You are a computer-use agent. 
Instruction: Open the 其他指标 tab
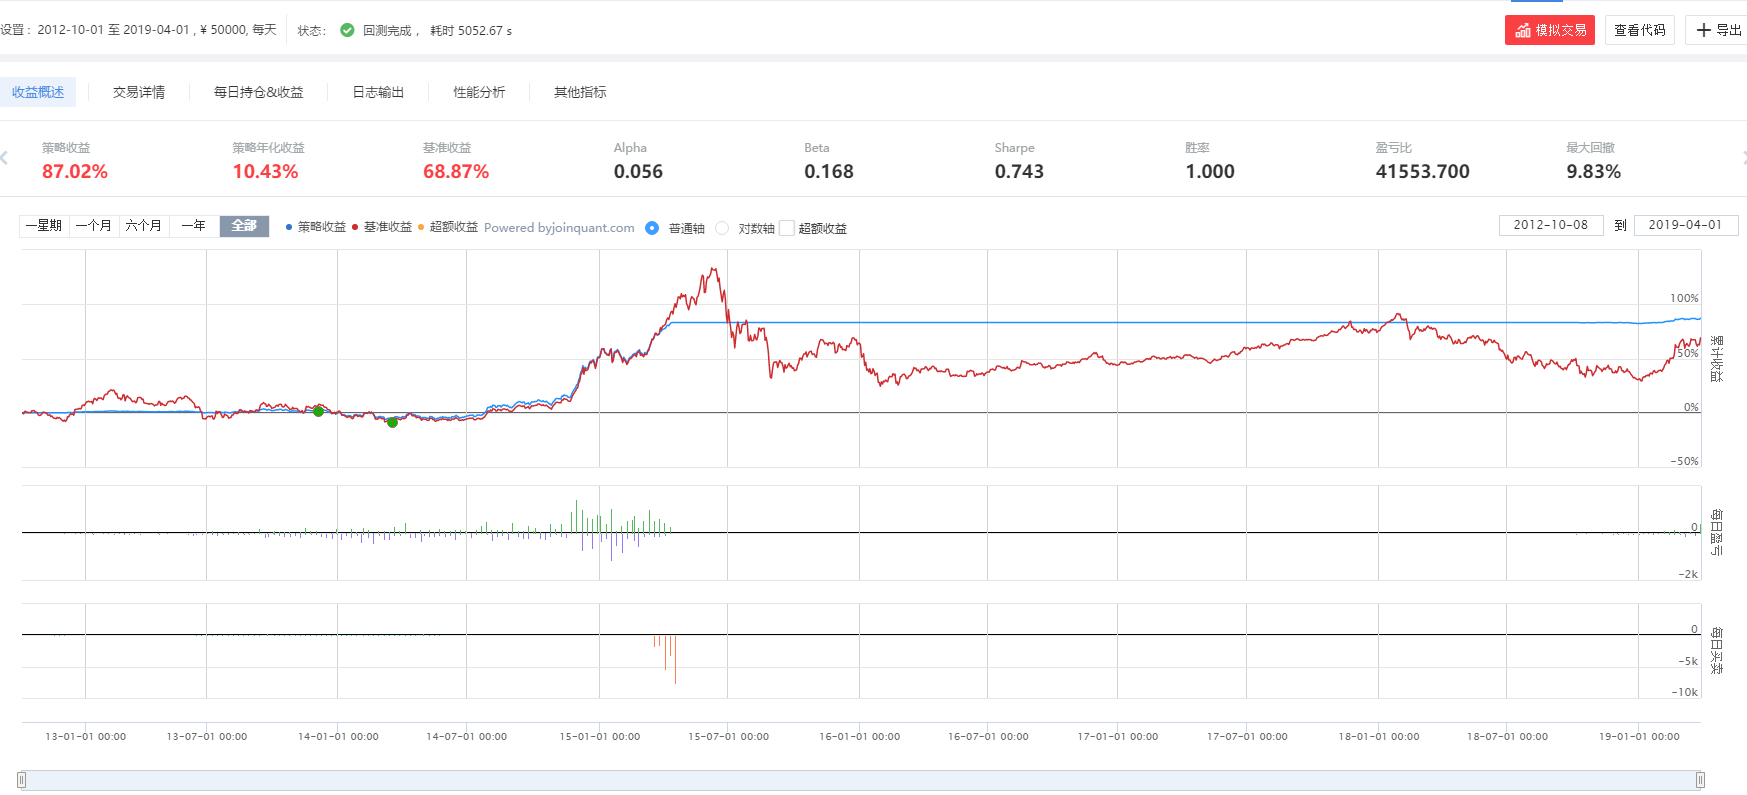(x=580, y=92)
